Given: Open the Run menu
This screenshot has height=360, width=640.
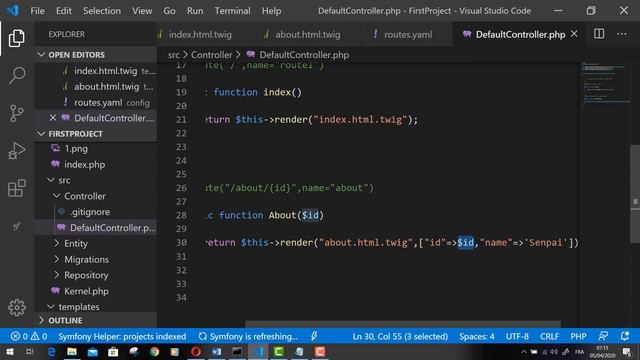Looking at the screenshot, I should point(195,11).
